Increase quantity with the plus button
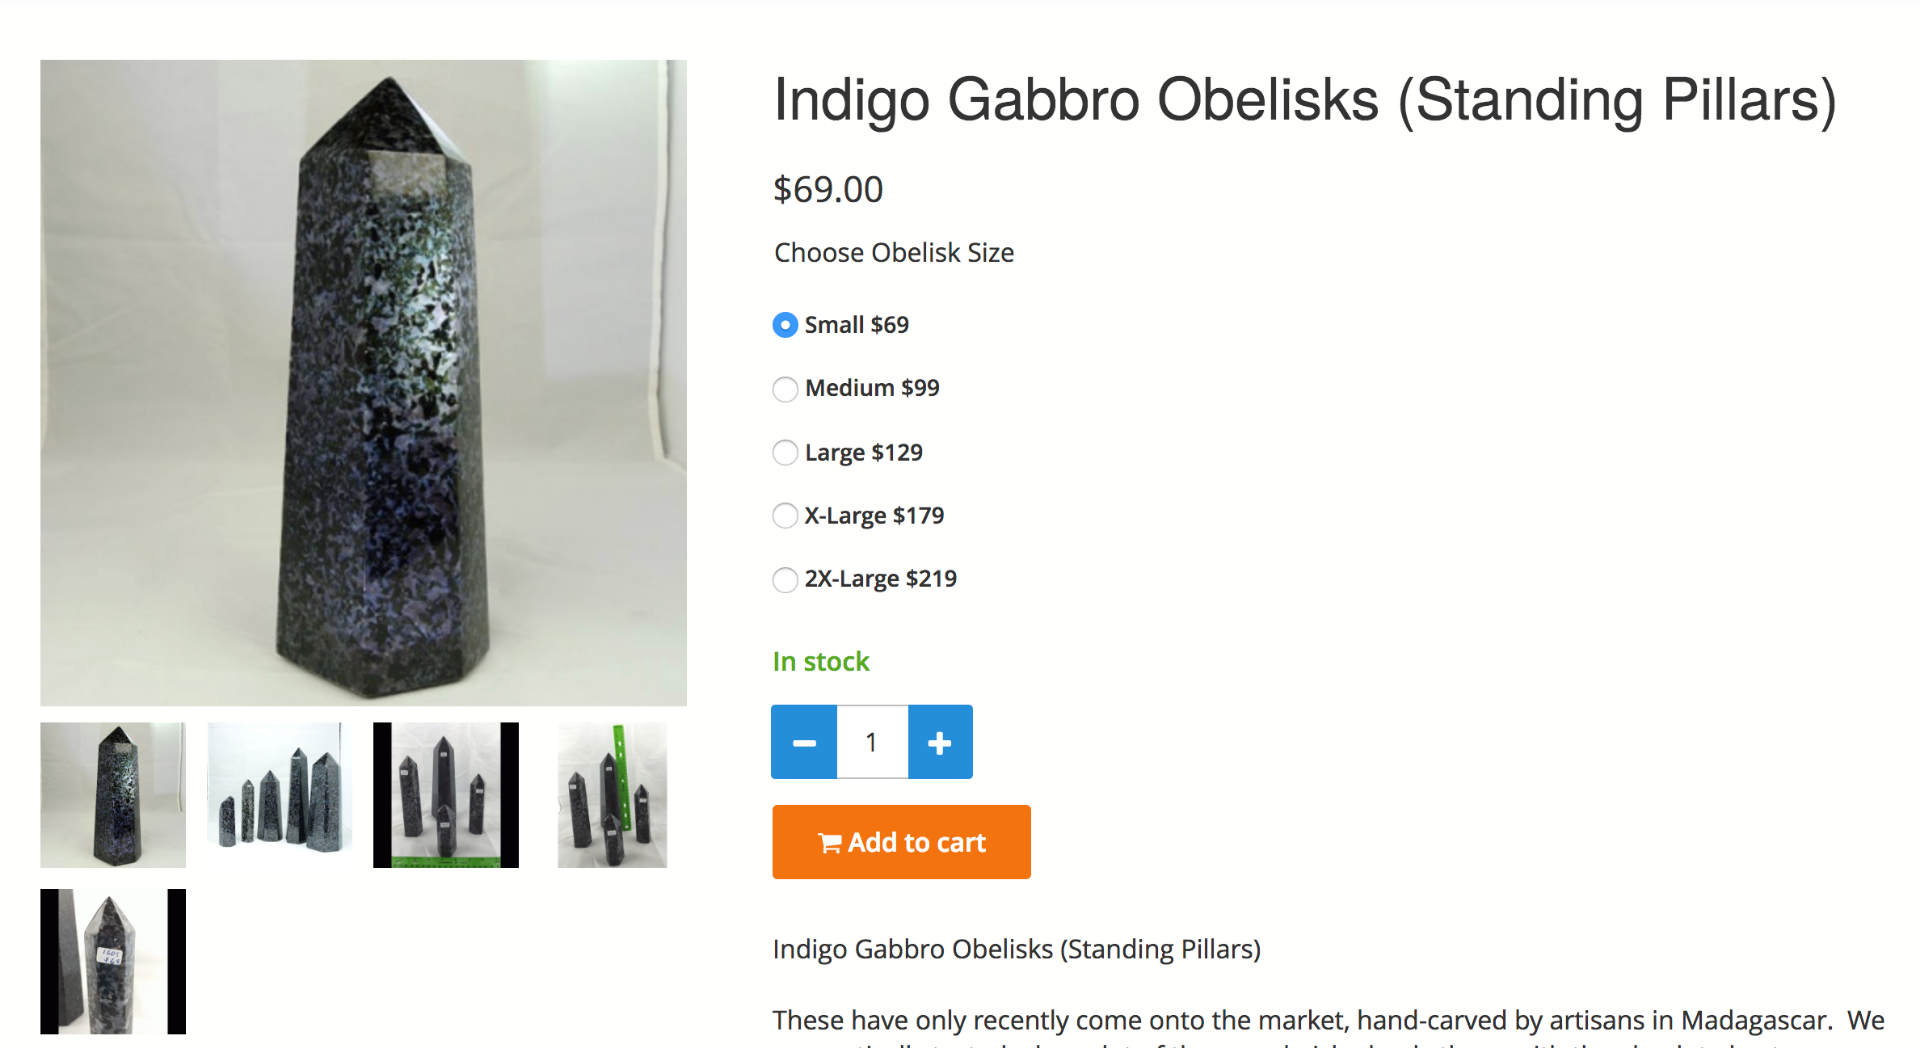Image resolution: width=1920 pixels, height=1048 pixels. [x=940, y=742]
